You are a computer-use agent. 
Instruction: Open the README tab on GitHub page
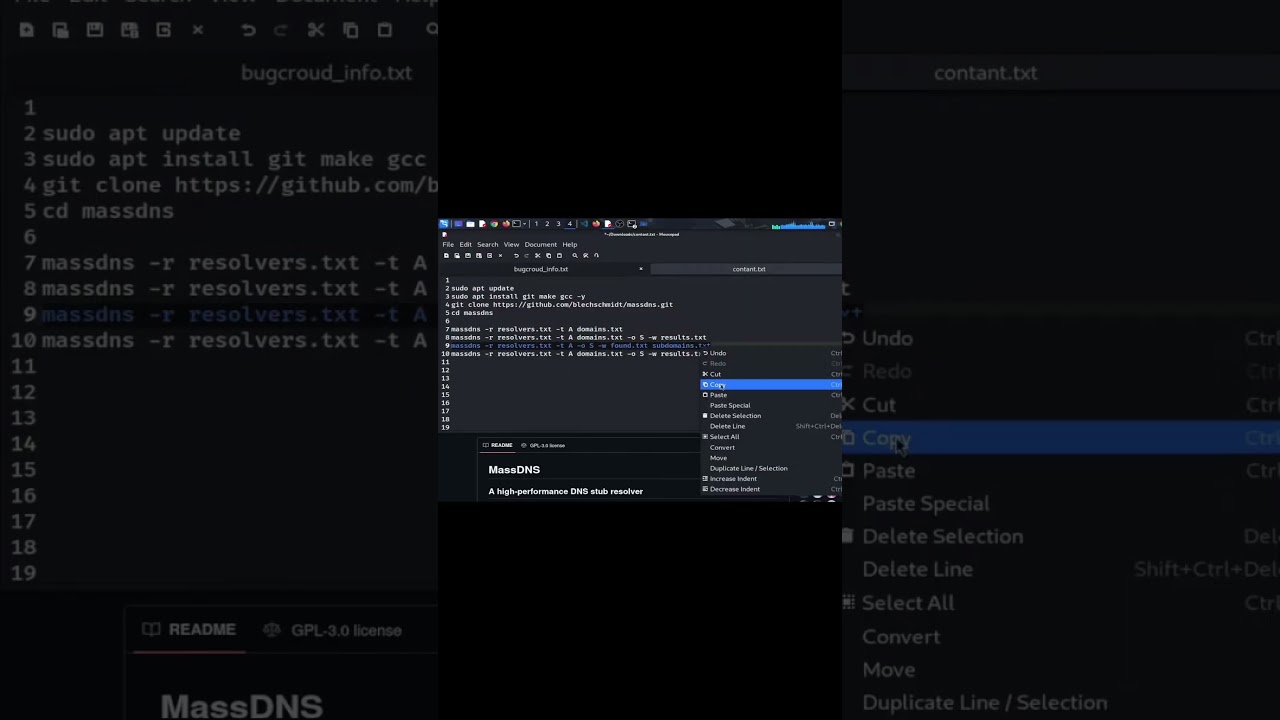click(x=498, y=445)
